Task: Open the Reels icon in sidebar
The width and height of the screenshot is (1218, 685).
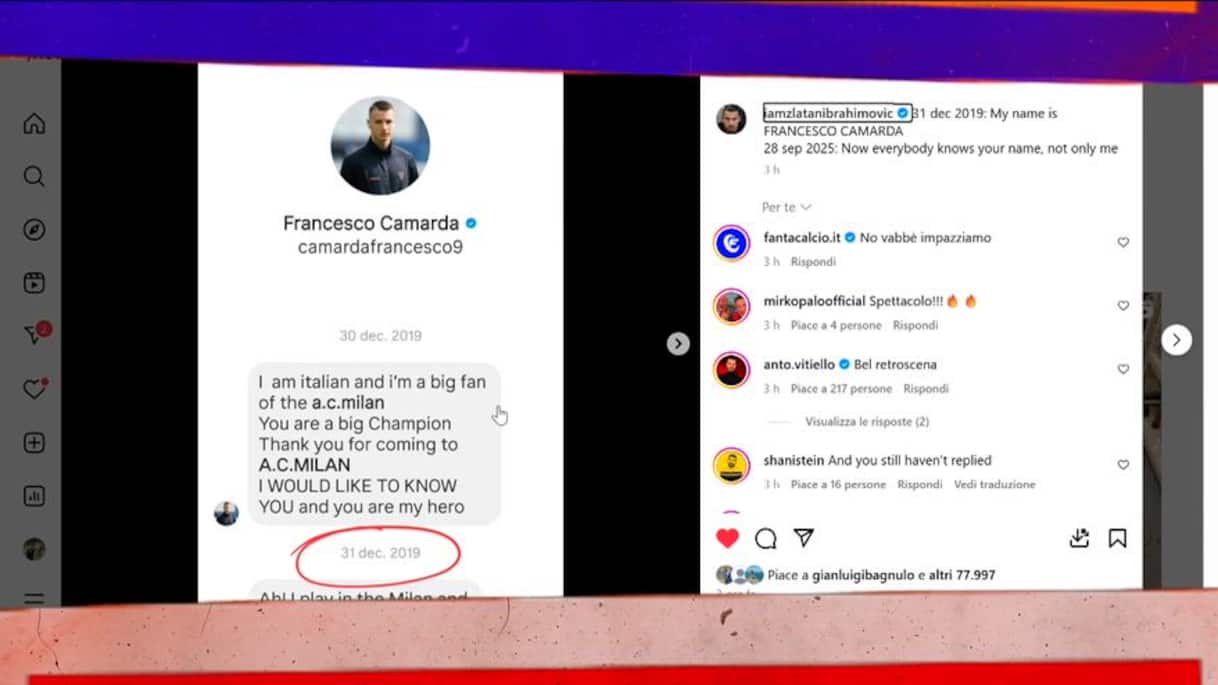Action: click(x=34, y=283)
